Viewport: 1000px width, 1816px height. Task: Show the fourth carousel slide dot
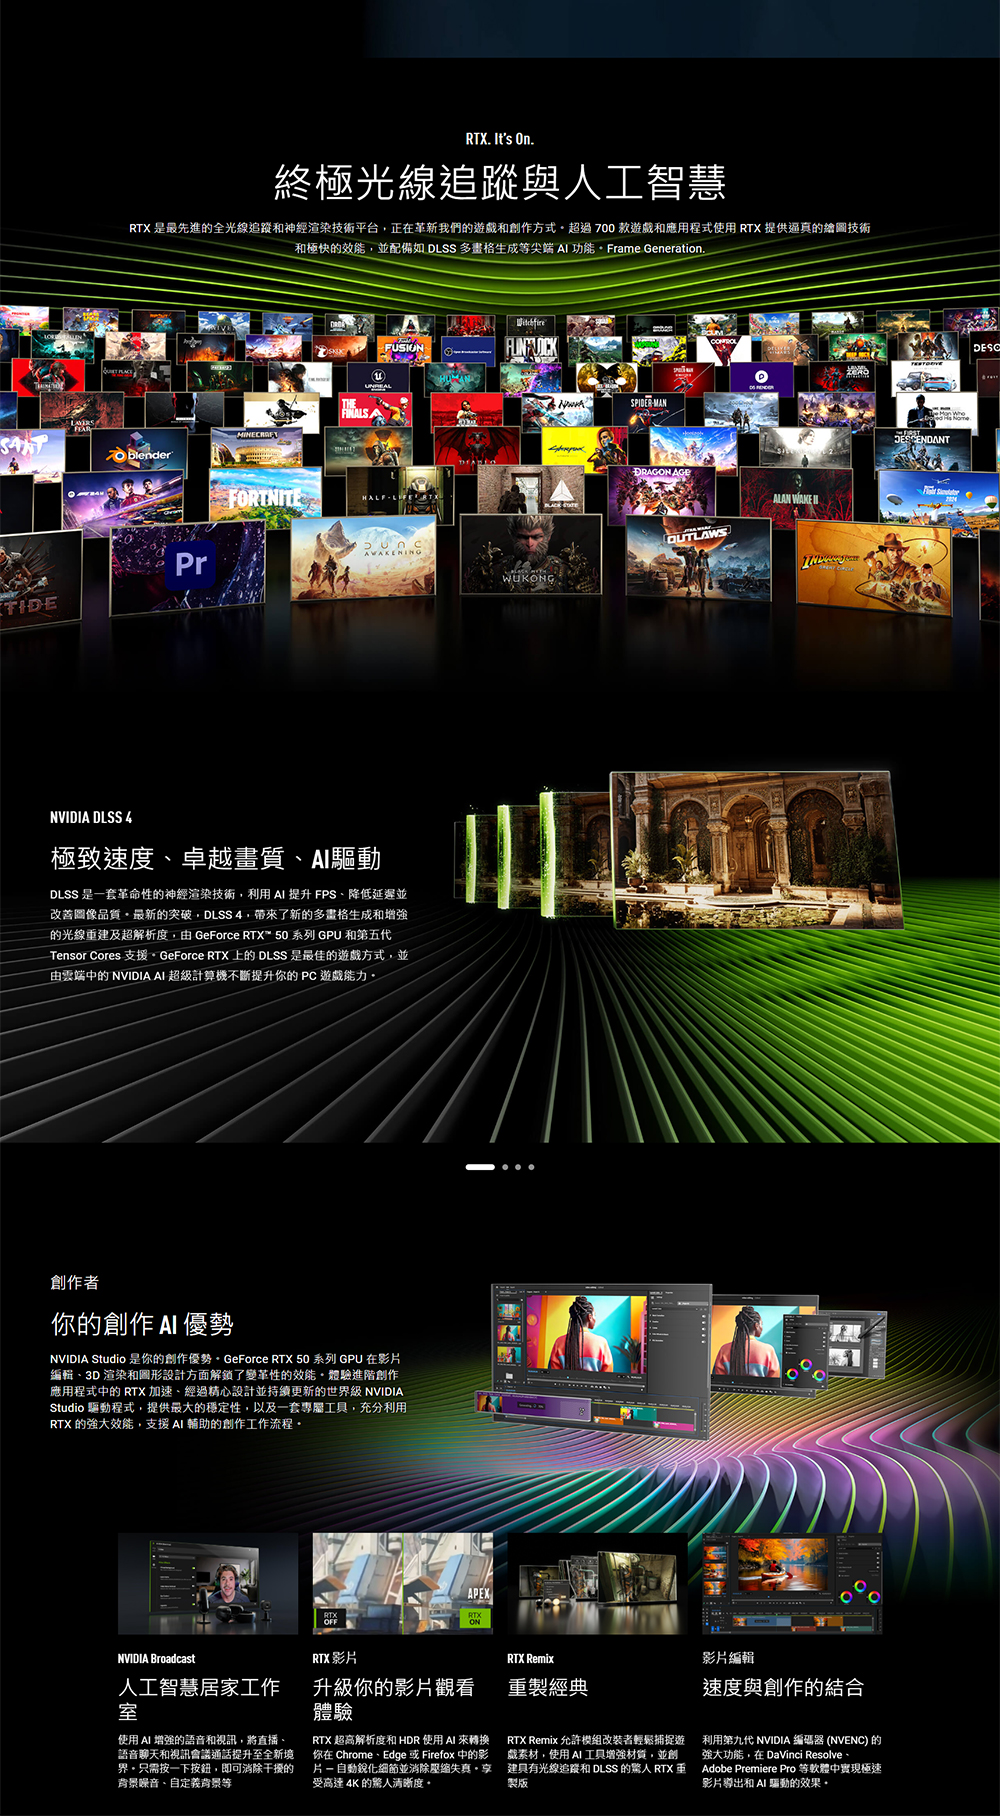[x=531, y=1167]
